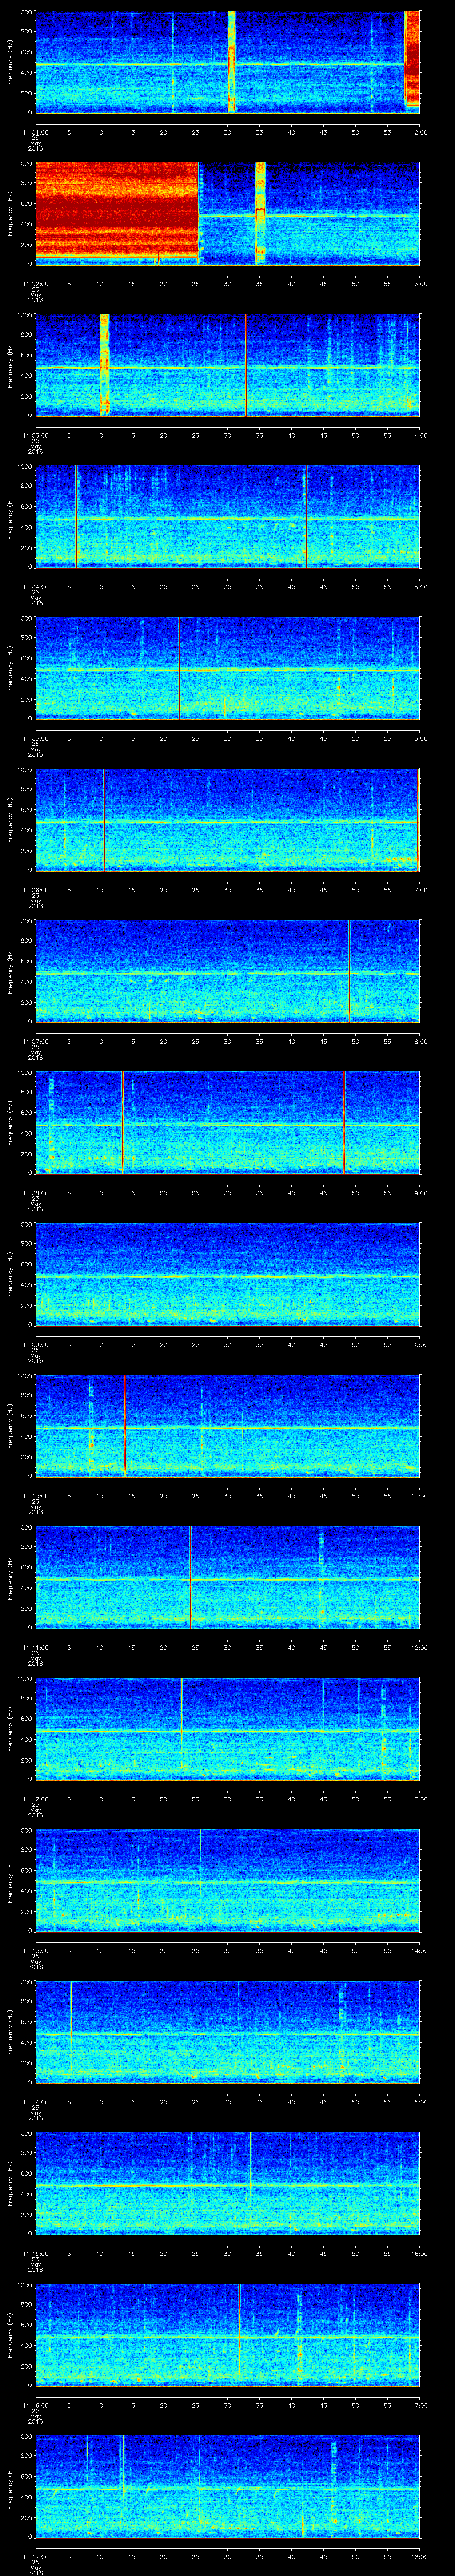Click the '11:06:00' start time label

pos(36,890)
